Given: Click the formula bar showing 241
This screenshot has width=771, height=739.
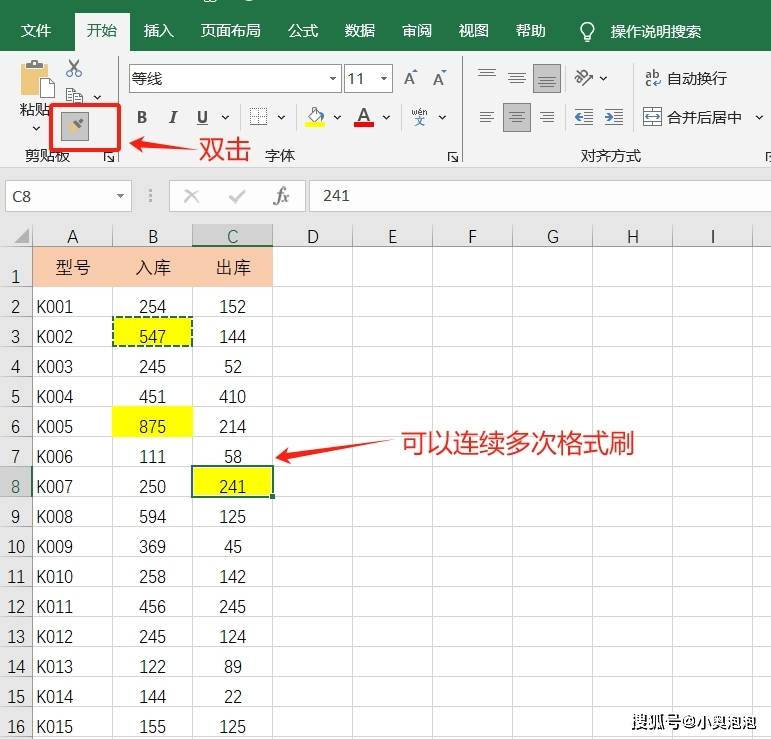Looking at the screenshot, I should tap(540, 196).
